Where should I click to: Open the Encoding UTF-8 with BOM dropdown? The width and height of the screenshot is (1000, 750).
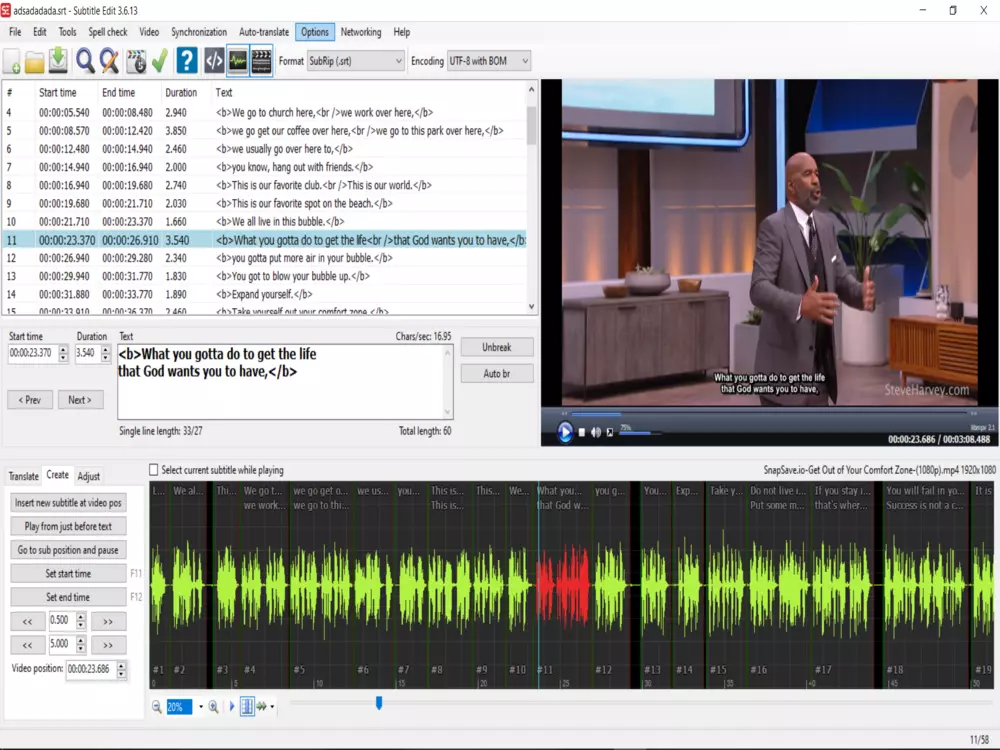pos(523,61)
